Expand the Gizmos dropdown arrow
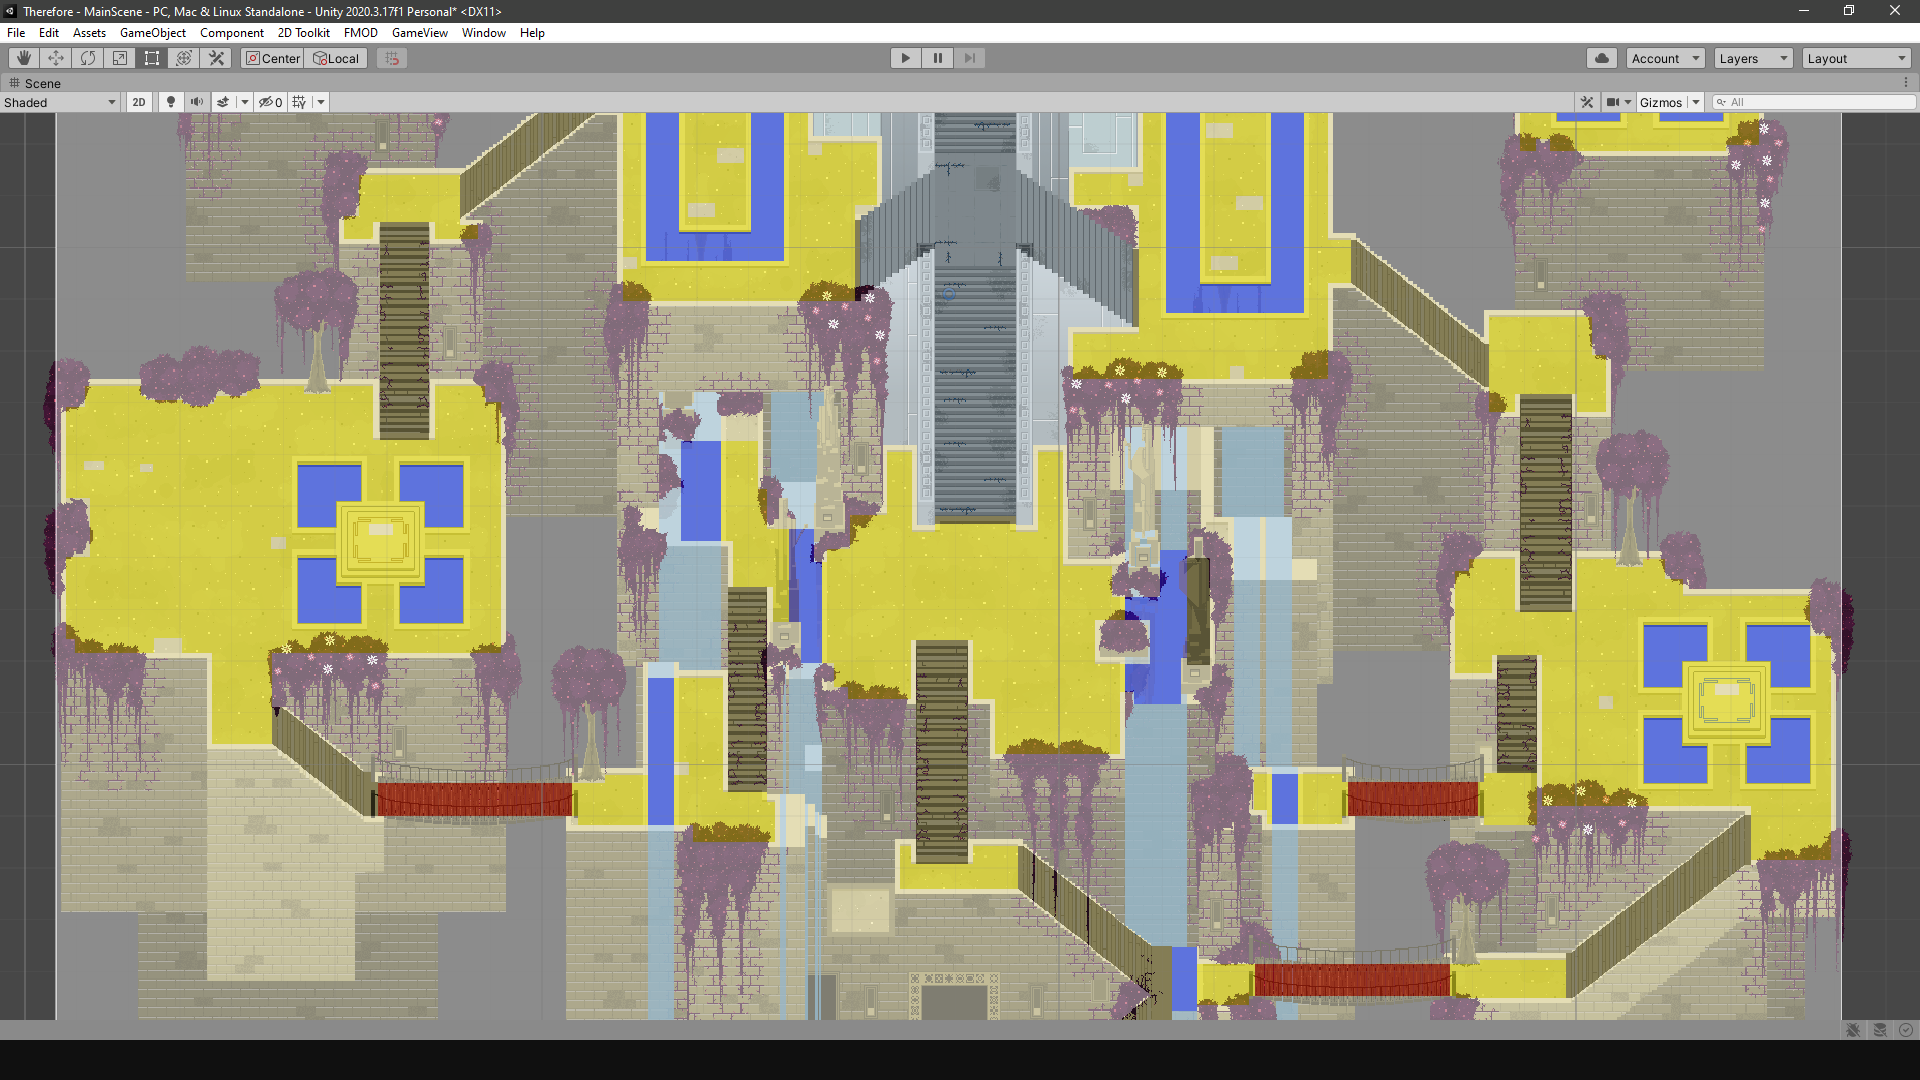Image resolution: width=1920 pixels, height=1080 pixels. pyautogui.click(x=1696, y=102)
